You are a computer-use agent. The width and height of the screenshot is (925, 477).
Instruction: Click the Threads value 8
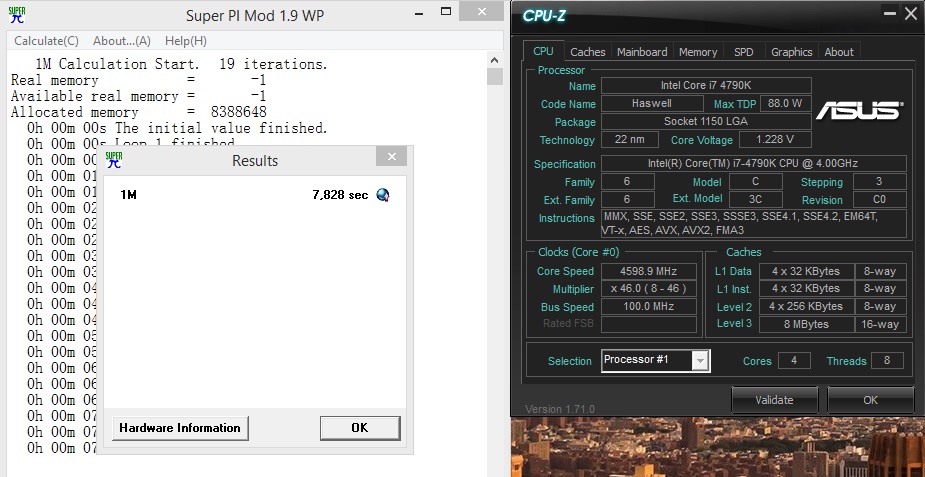887,360
